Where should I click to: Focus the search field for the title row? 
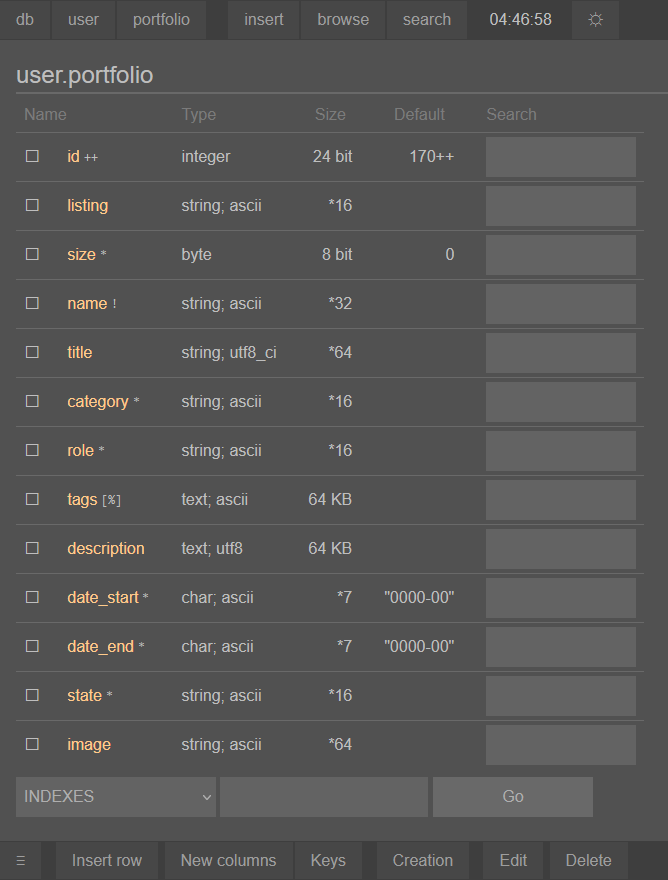[x=560, y=353]
